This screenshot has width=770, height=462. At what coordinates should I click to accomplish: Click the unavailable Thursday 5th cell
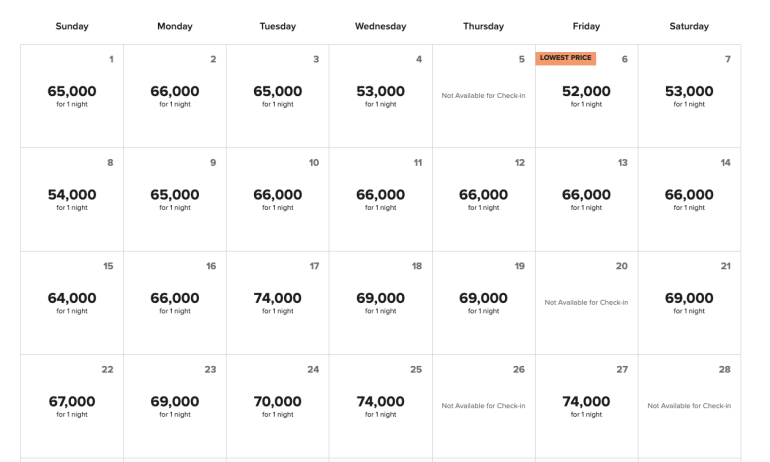click(x=483, y=96)
